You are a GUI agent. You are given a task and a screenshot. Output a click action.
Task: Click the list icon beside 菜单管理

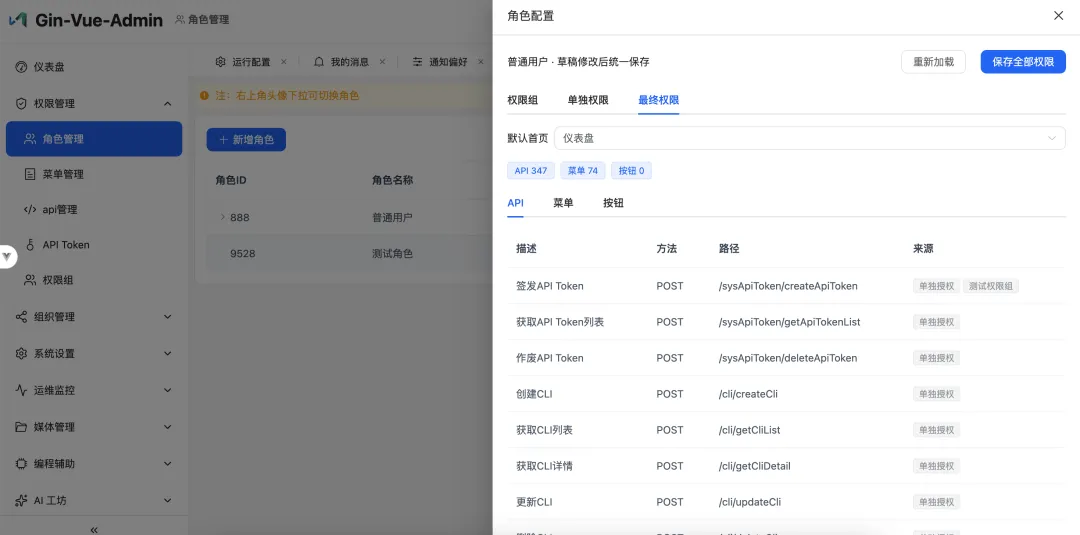tap(30, 174)
